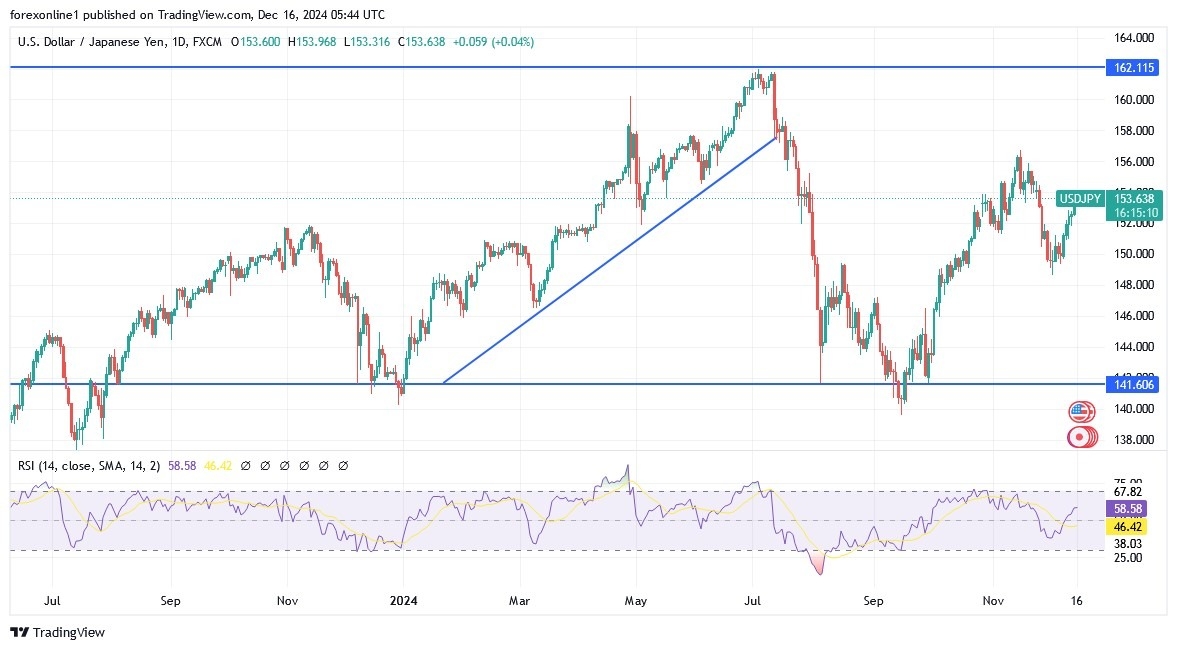Click the USDJPY symbol price tag

[x=1079, y=199]
